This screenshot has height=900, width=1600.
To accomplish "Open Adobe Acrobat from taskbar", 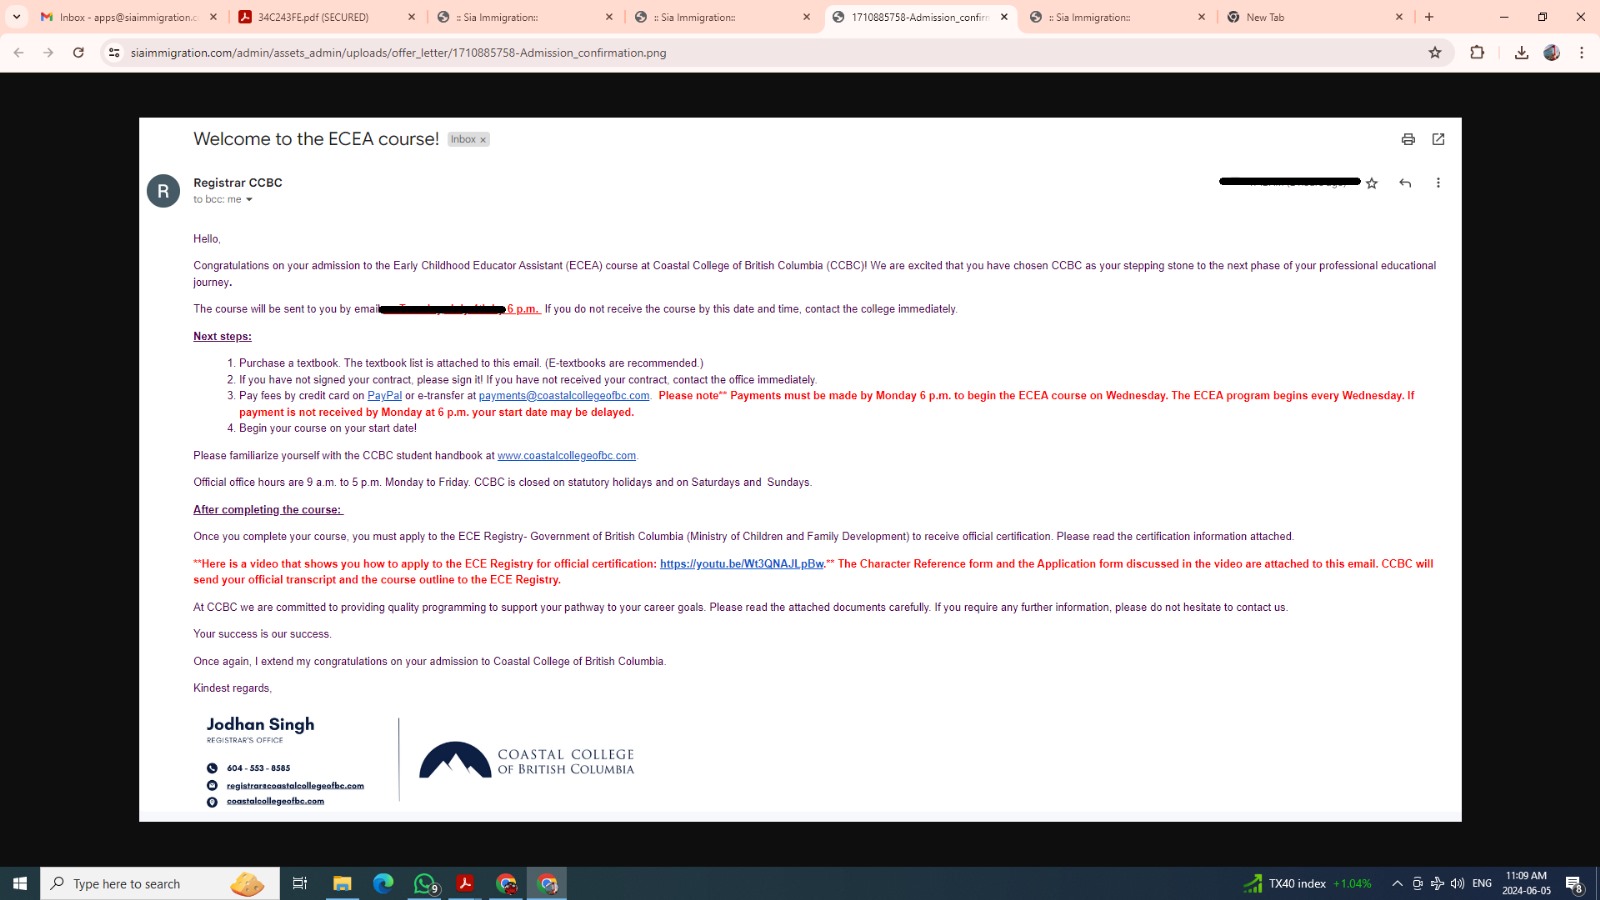I will 465,883.
